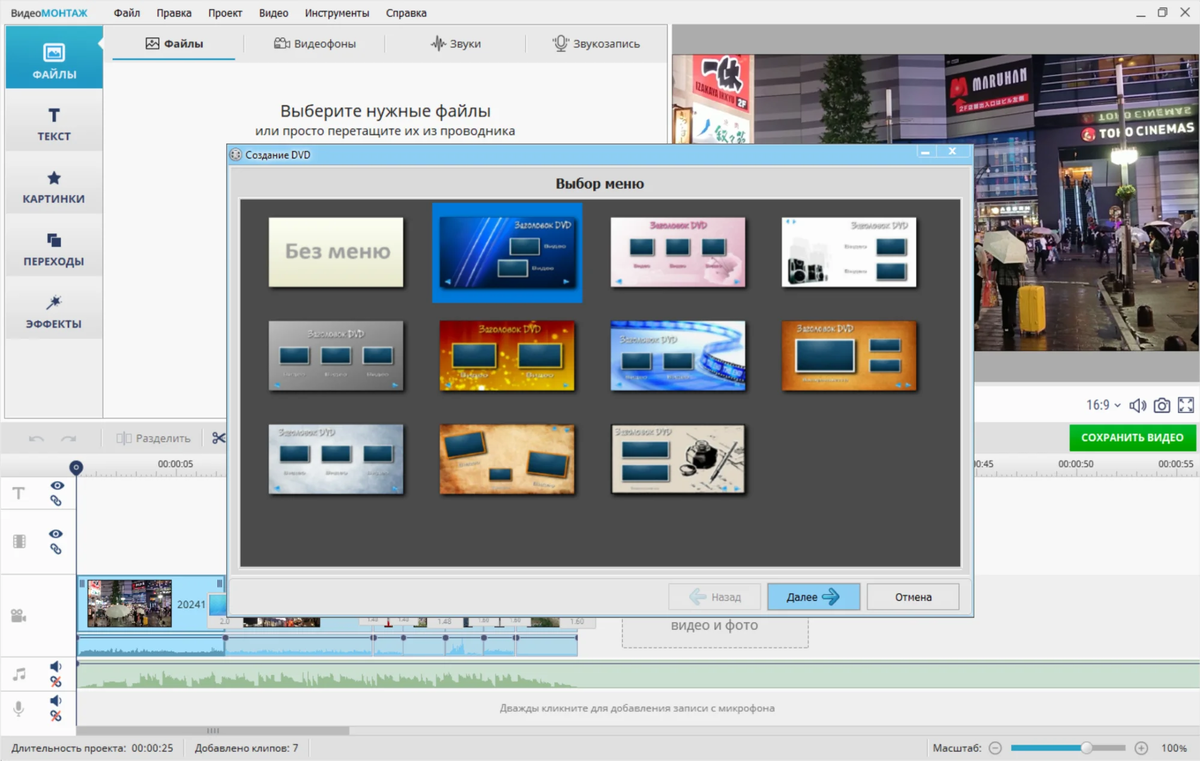Open the ТЕКСТ section in sidebar

click(54, 122)
